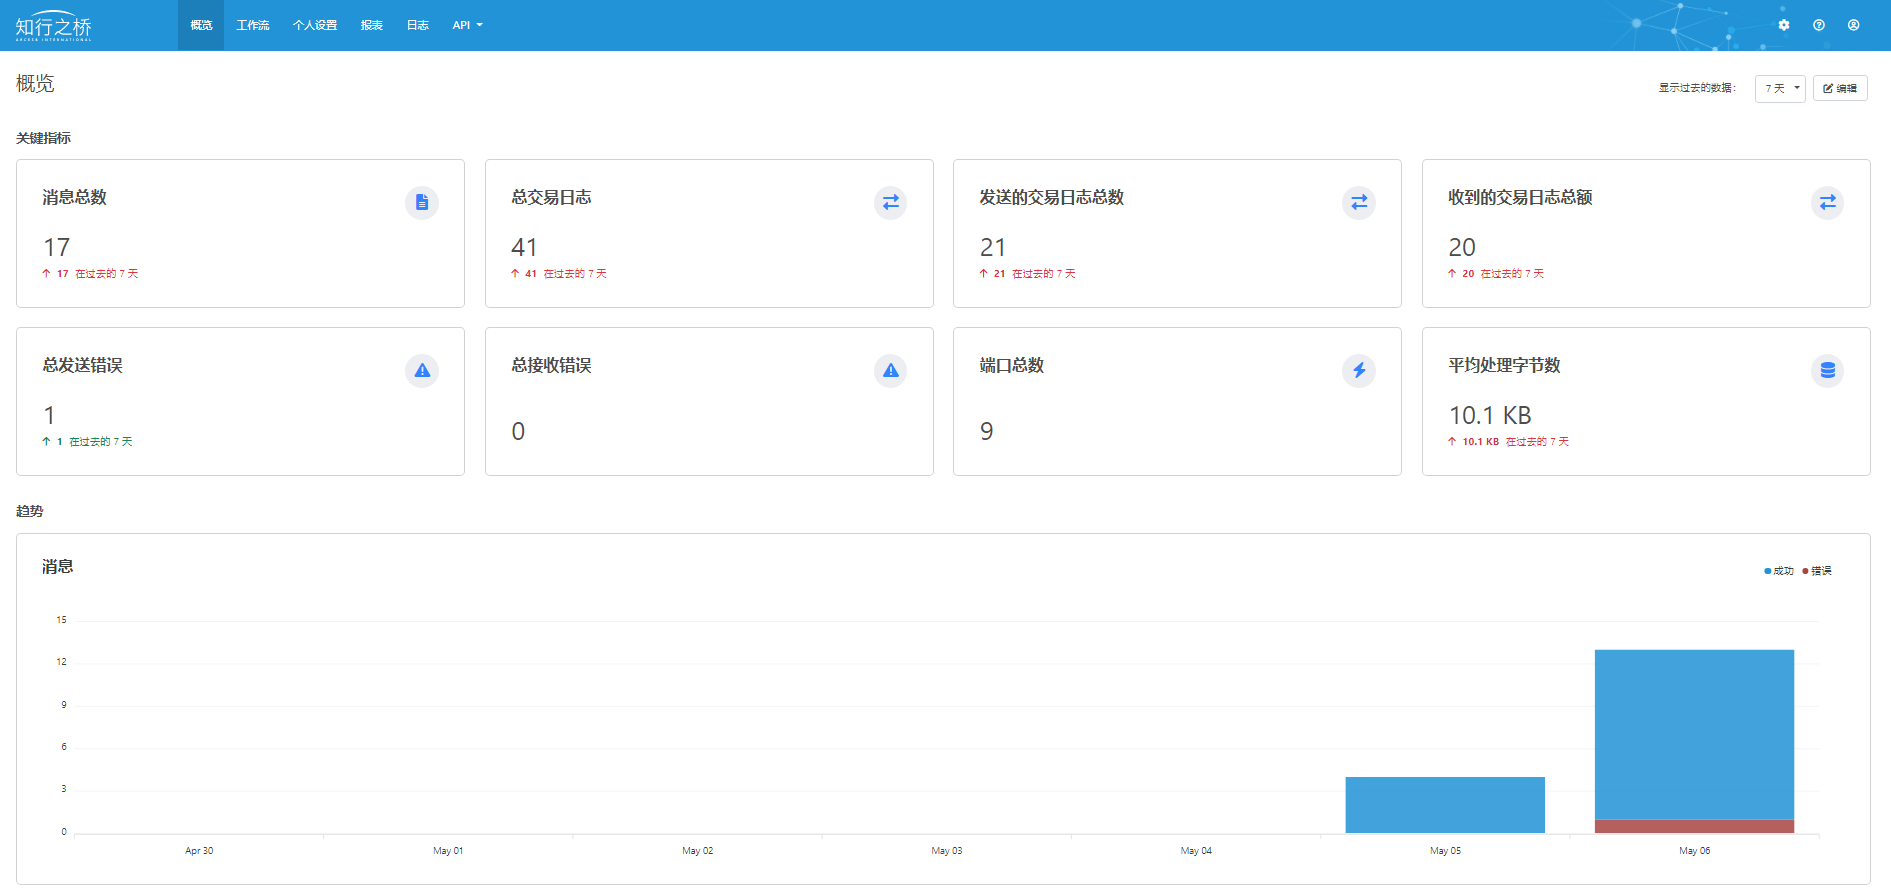Click the 显示过去的数据 label
The width and height of the screenshot is (1891, 893).
(1697, 88)
